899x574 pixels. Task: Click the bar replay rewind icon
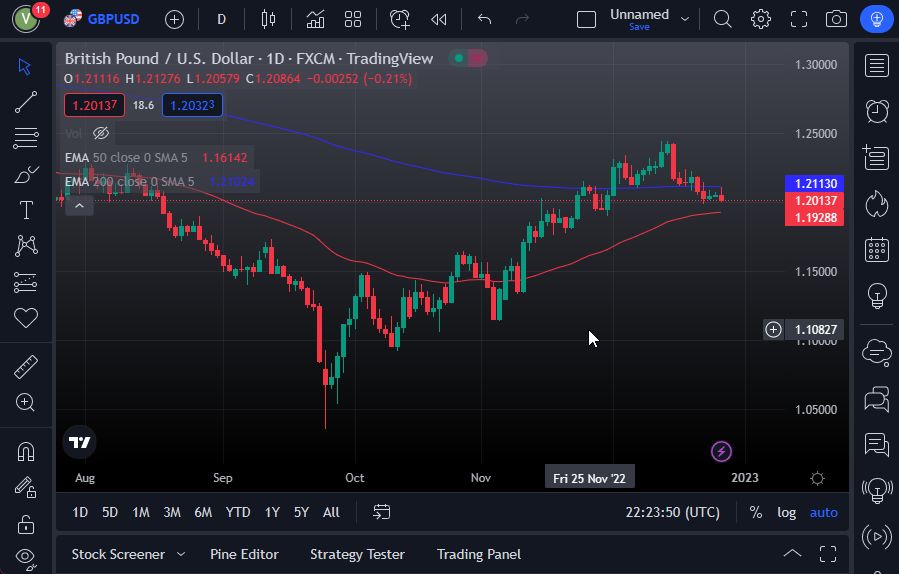coord(438,19)
